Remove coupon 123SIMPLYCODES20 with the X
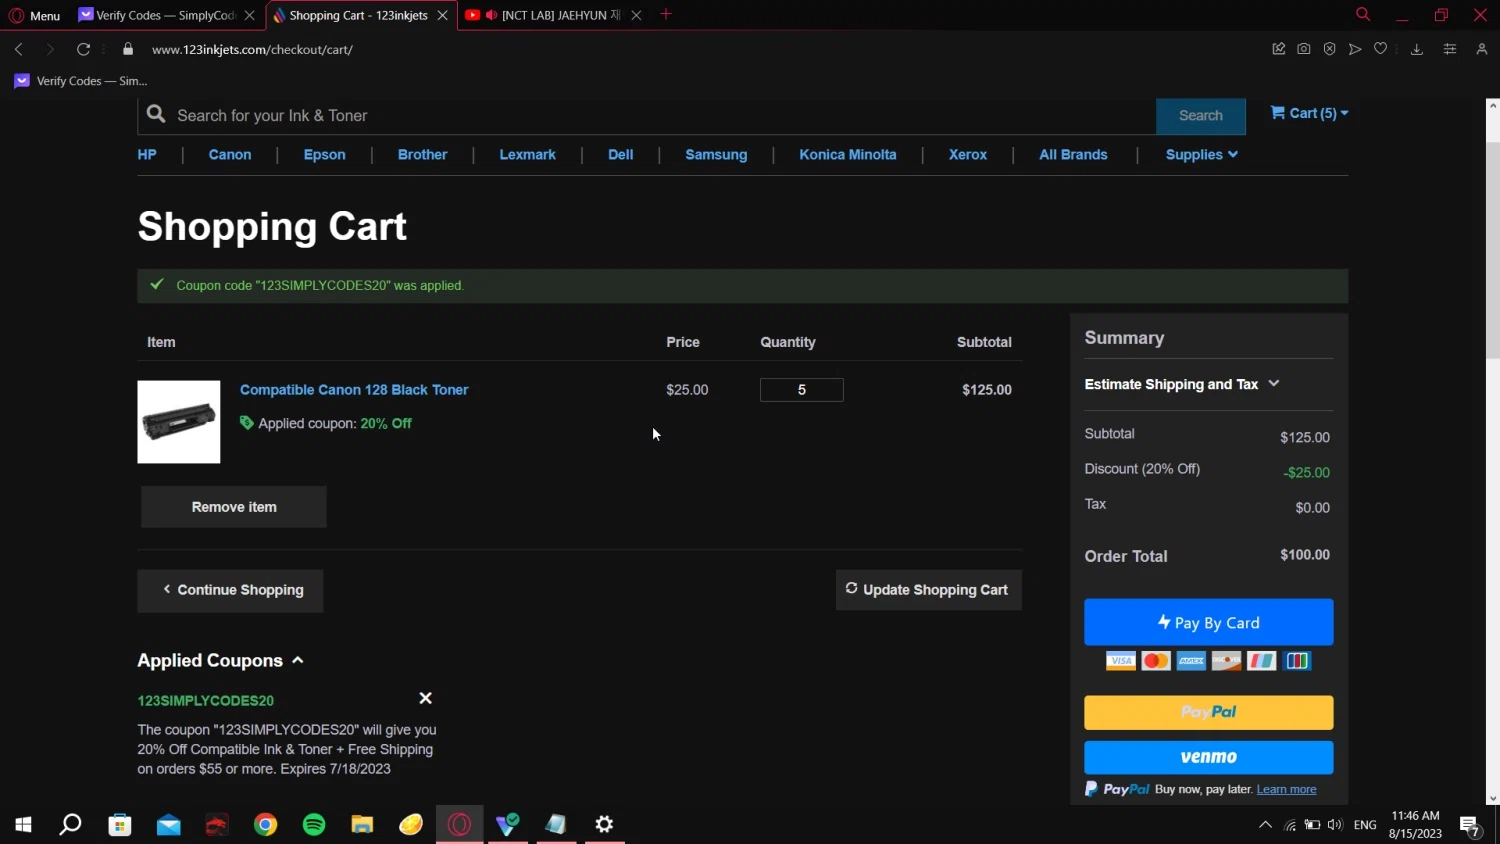The height and width of the screenshot is (844, 1500). [426, 698]
